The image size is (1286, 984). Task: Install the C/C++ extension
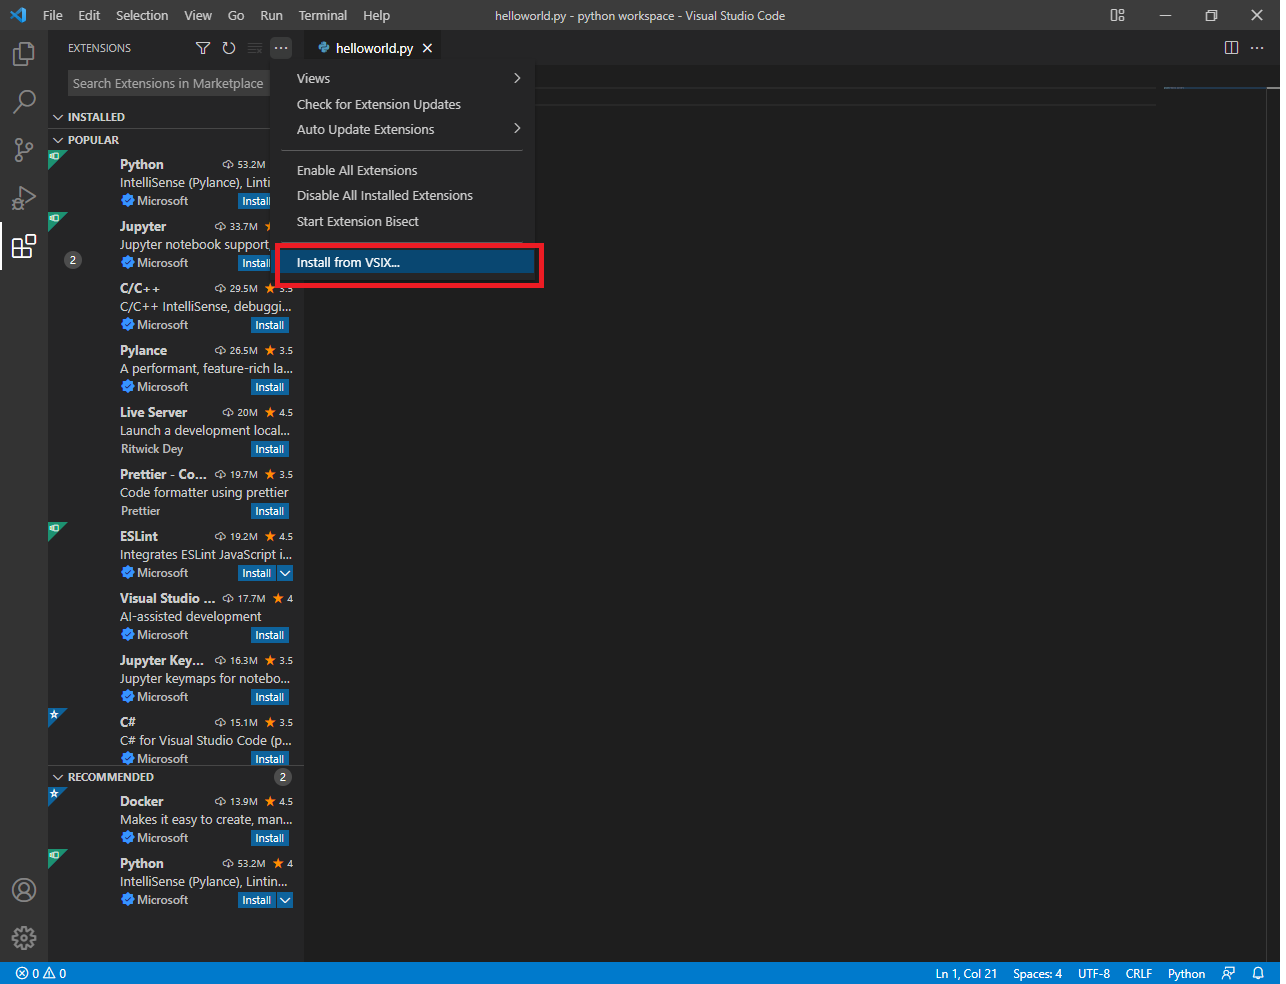[x=269, y=325]
